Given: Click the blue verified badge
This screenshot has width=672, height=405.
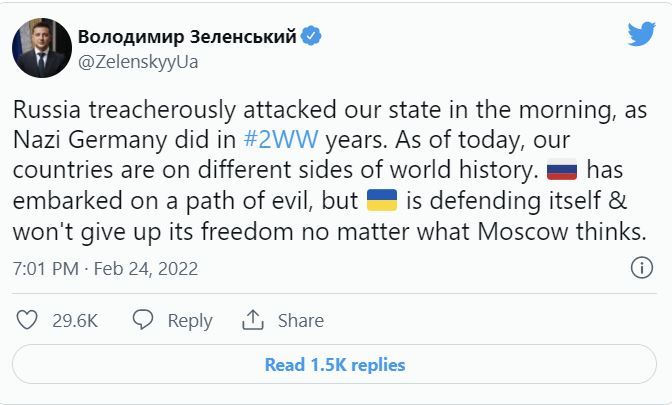Looking at the screenshot, I should click(312, 37).
